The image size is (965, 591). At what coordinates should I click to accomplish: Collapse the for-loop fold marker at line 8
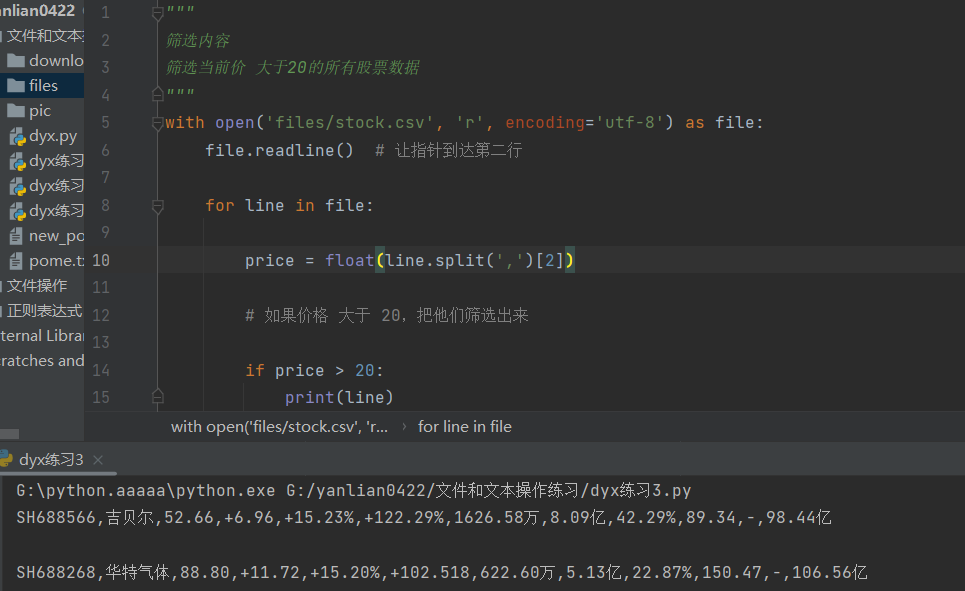click(158, 206)
